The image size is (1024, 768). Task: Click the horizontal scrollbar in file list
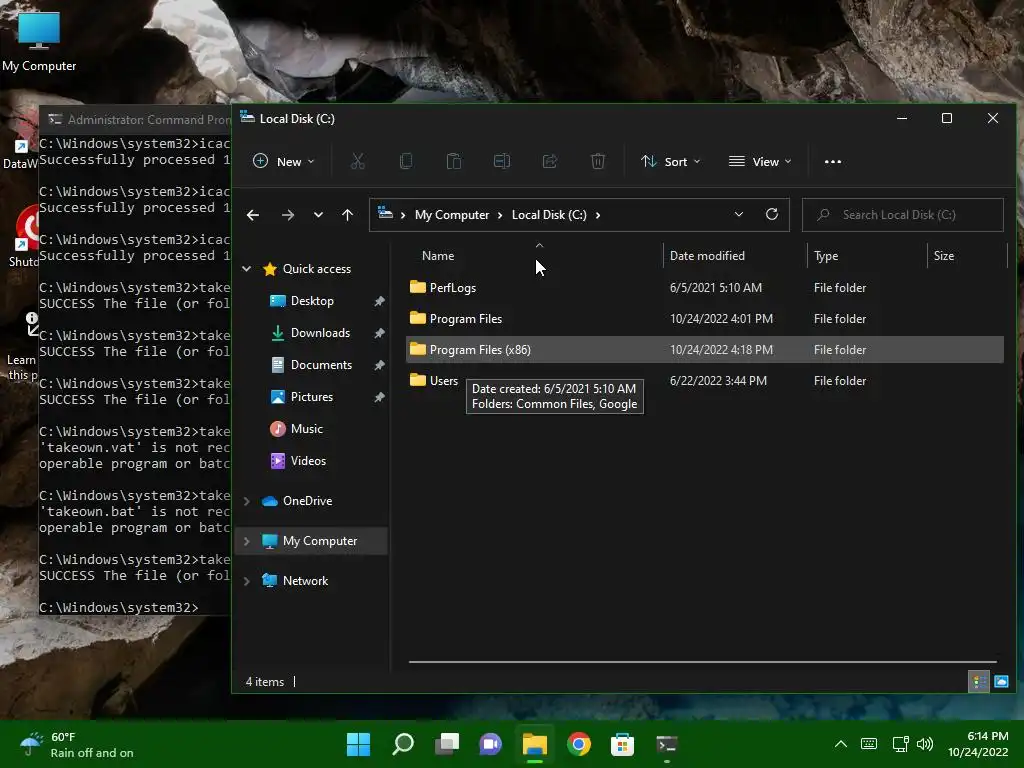[x=702, y=662]
